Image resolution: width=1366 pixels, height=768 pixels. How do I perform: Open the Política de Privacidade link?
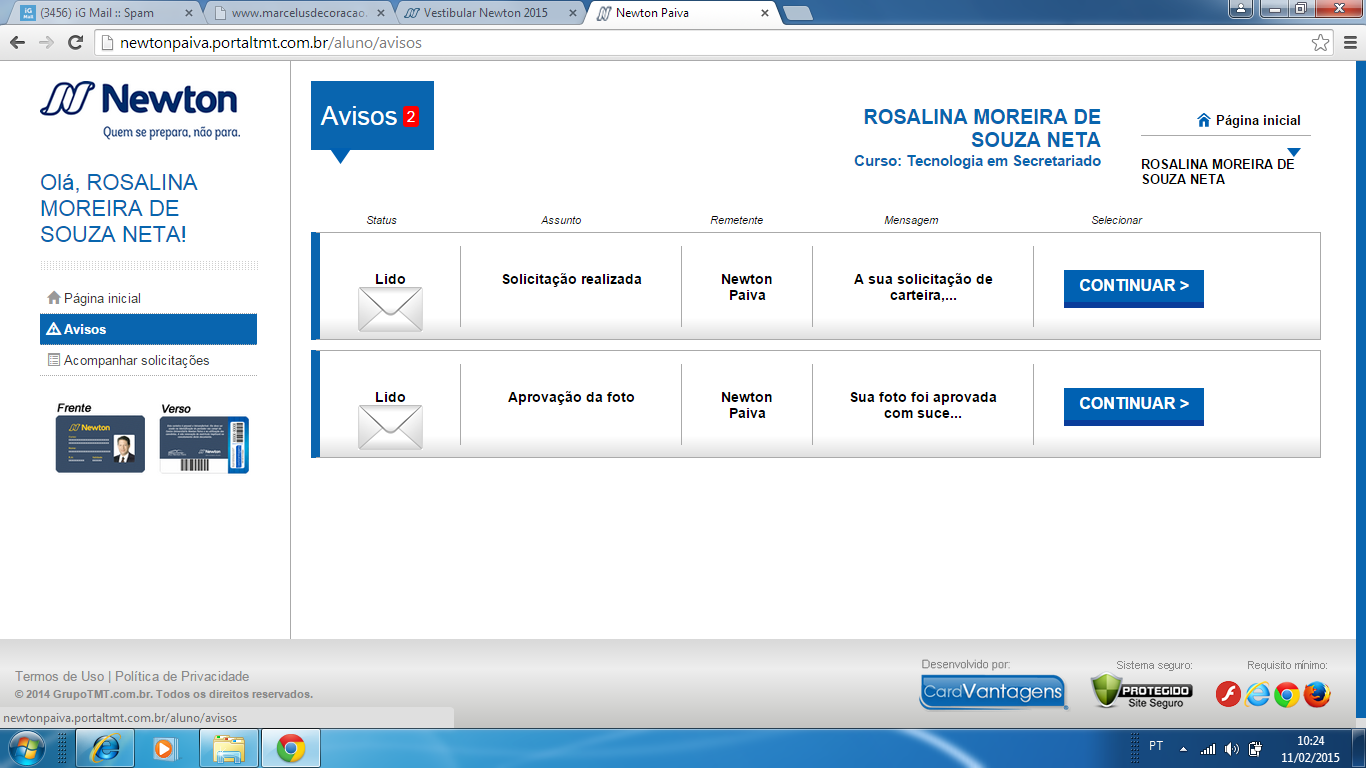click(182, 676)
